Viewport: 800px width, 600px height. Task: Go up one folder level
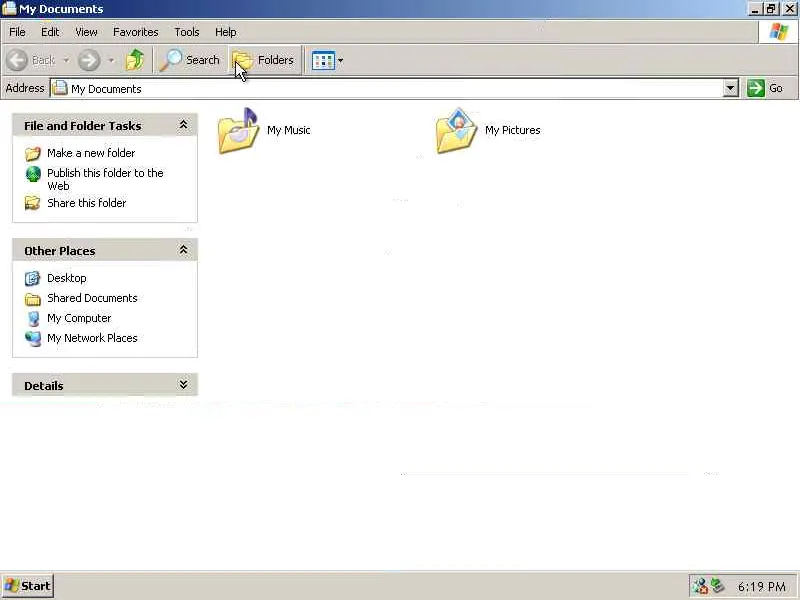pos(135,60)
